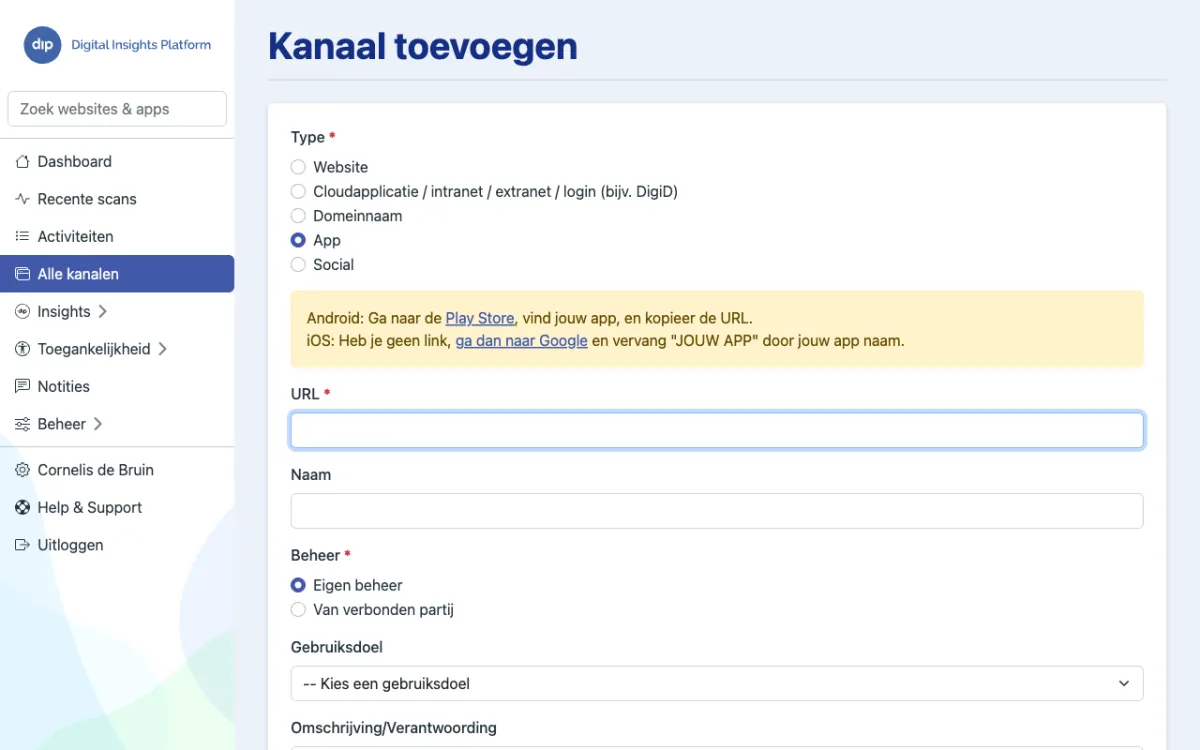The width and height of the screenshot is (1200, 750).
Task: Expand the Beheer submenu chevron
Action: [97, 424]
